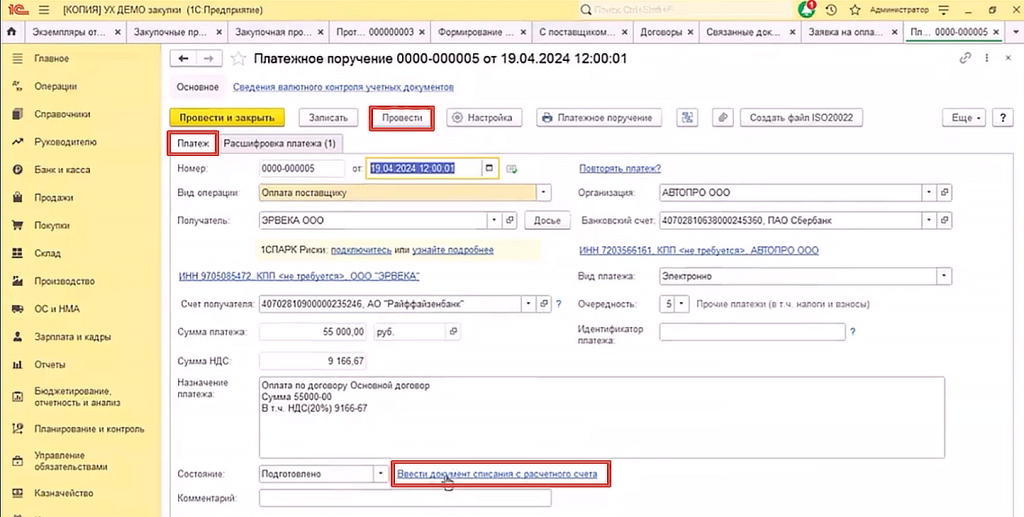Click the Сумма платежа field
Screen dimensions: 1024x517
[x=313, y=332]
